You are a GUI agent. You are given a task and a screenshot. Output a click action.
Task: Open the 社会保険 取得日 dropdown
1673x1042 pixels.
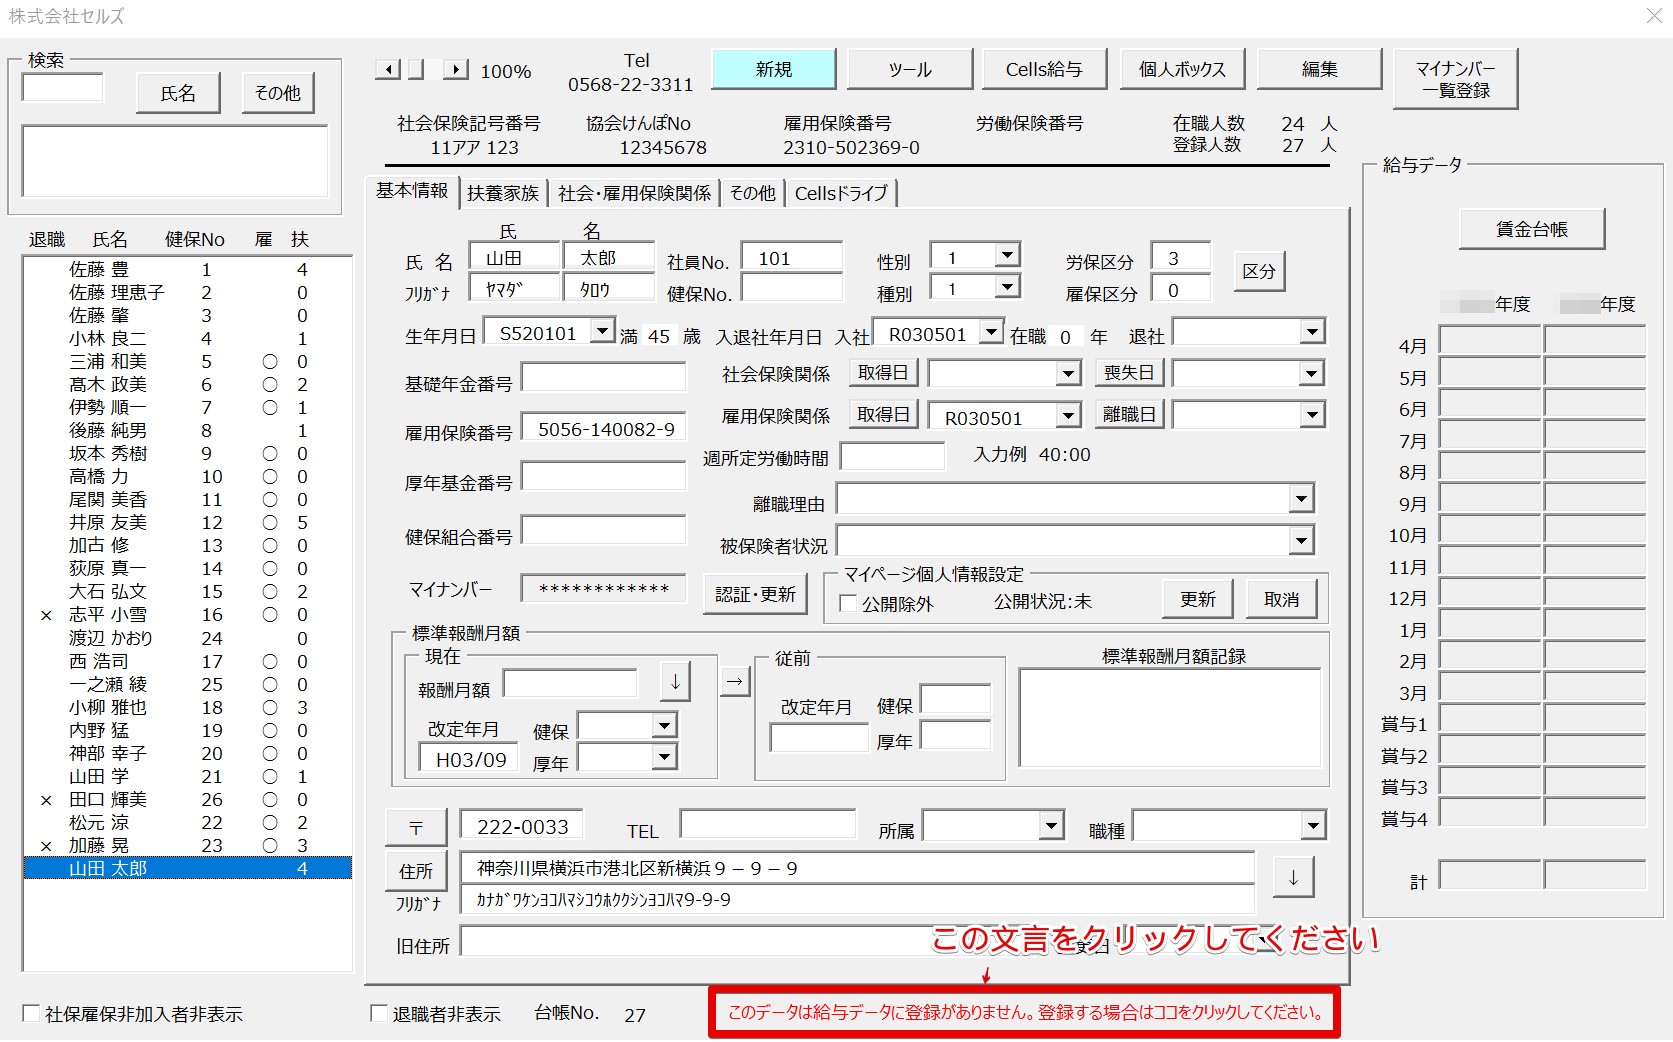click(x=1069, y=374)
